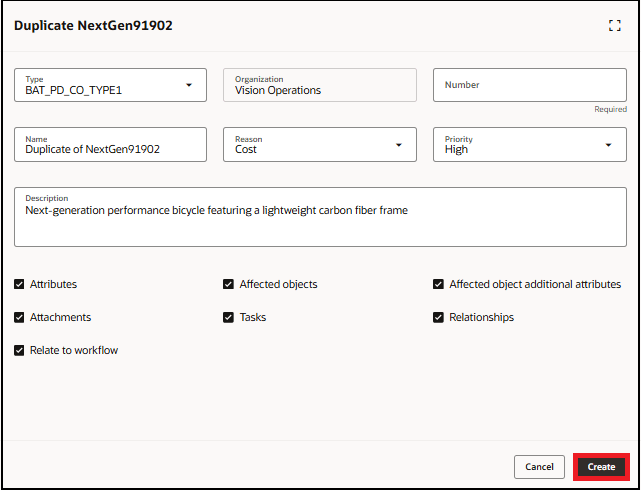Click the Type dropdown arrow icon

click(189, 85)
